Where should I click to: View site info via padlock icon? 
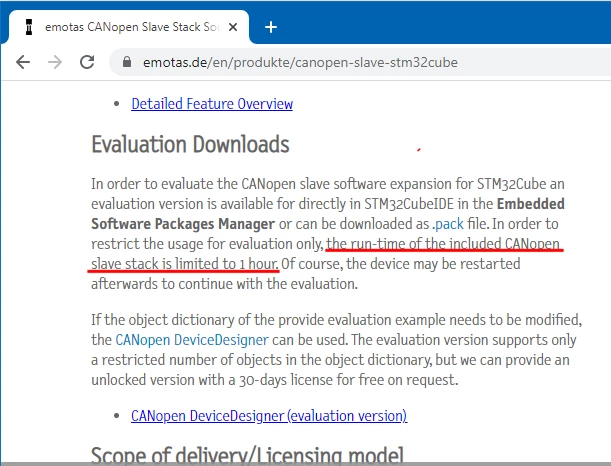127,62
